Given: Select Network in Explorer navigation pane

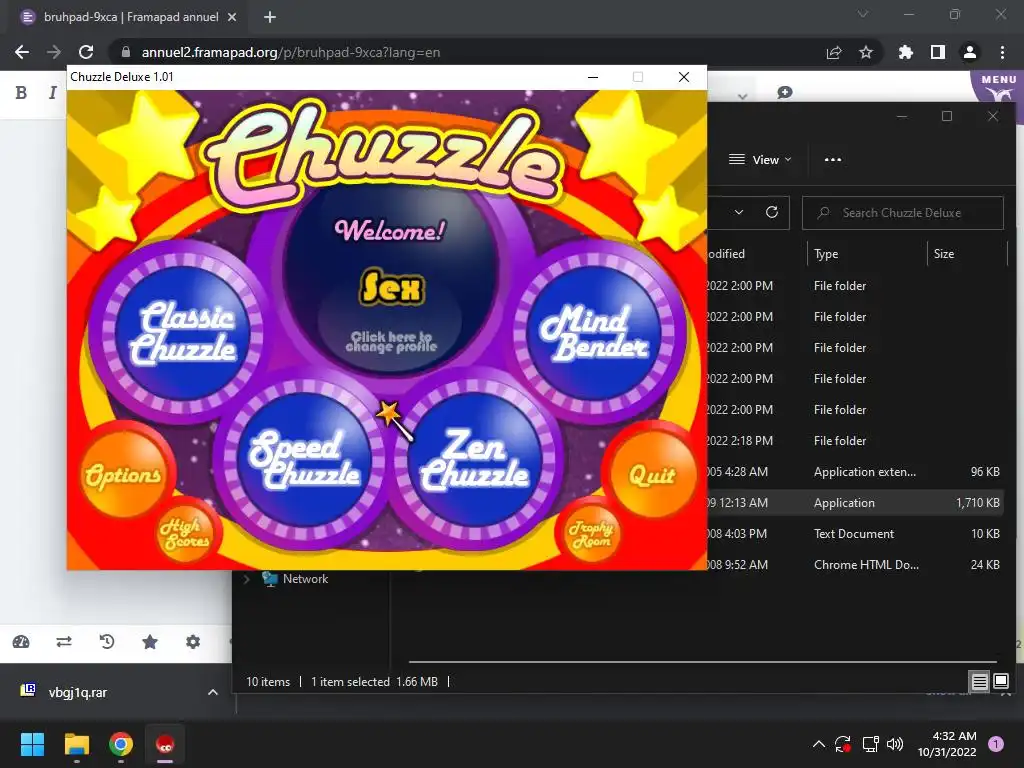Looking at the screenshot, I should point(305,579).
